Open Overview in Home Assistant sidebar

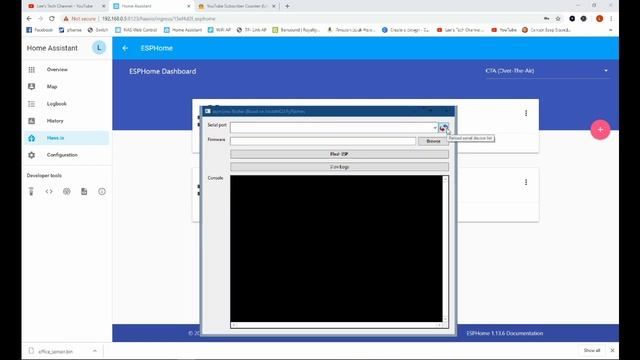tap(66, 69)
